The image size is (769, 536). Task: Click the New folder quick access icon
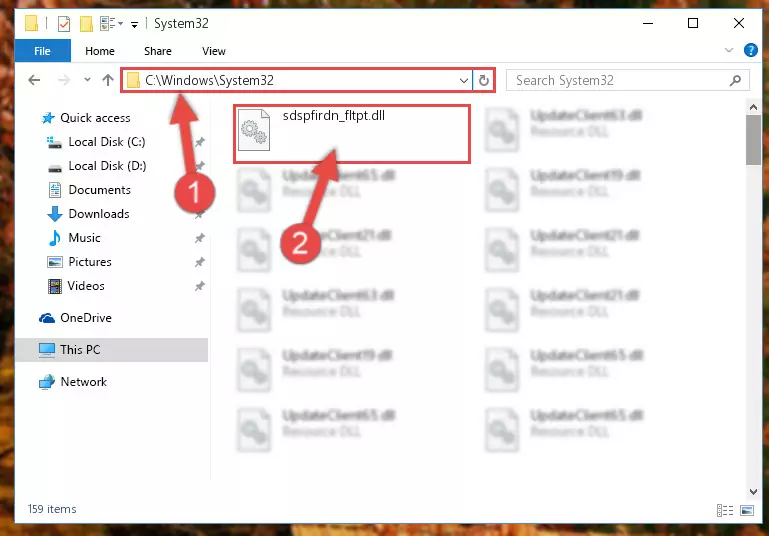click(86, 23)
